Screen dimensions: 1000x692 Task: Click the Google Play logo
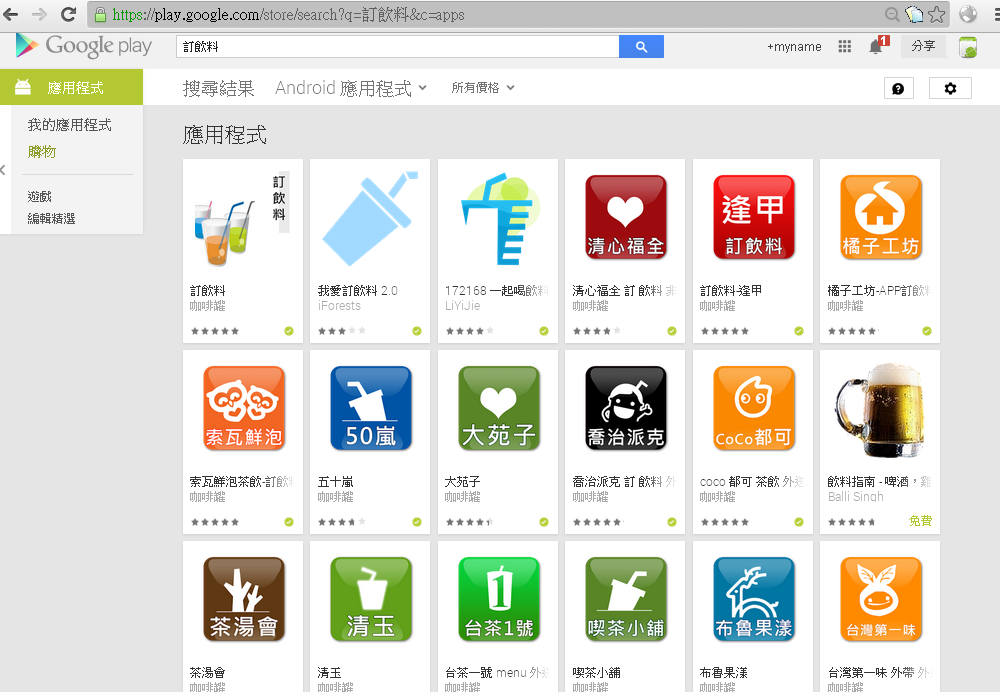(x=84, y=46)
